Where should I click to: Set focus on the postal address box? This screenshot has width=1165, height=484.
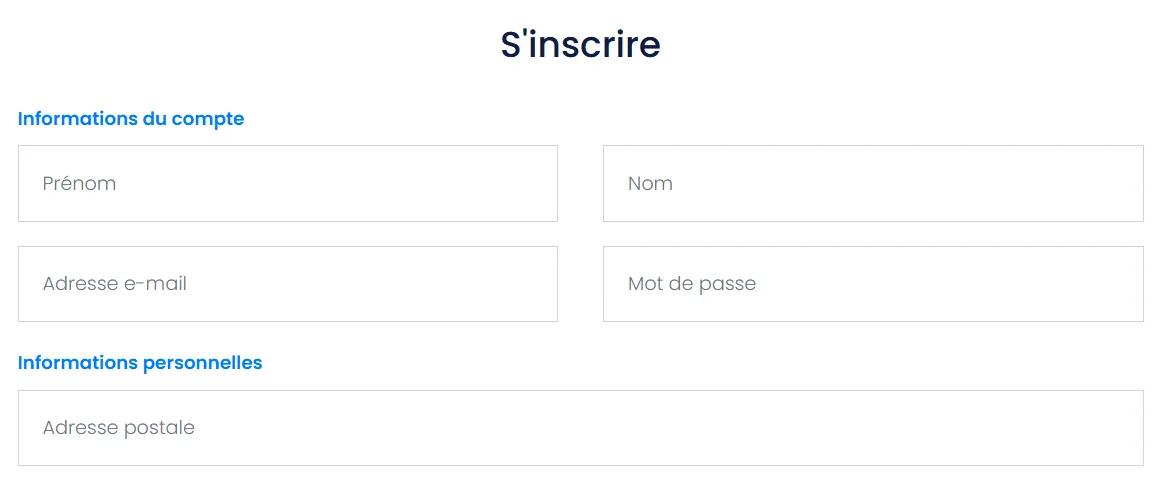coord(580,428)
